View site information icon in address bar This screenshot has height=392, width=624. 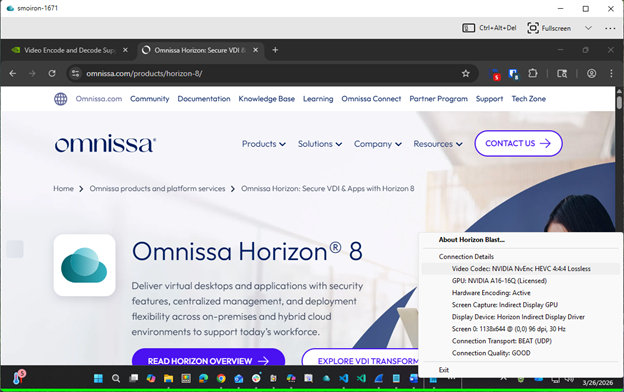point(76,73)
